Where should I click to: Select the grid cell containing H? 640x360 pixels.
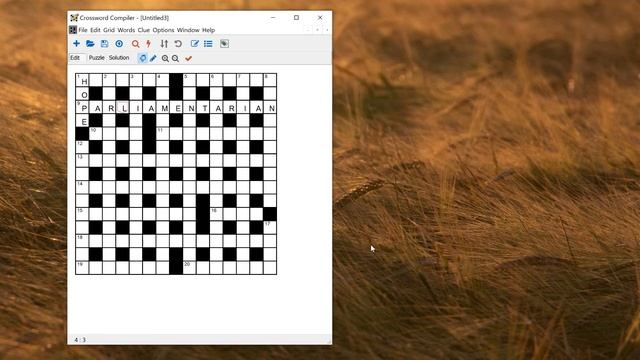82,80
